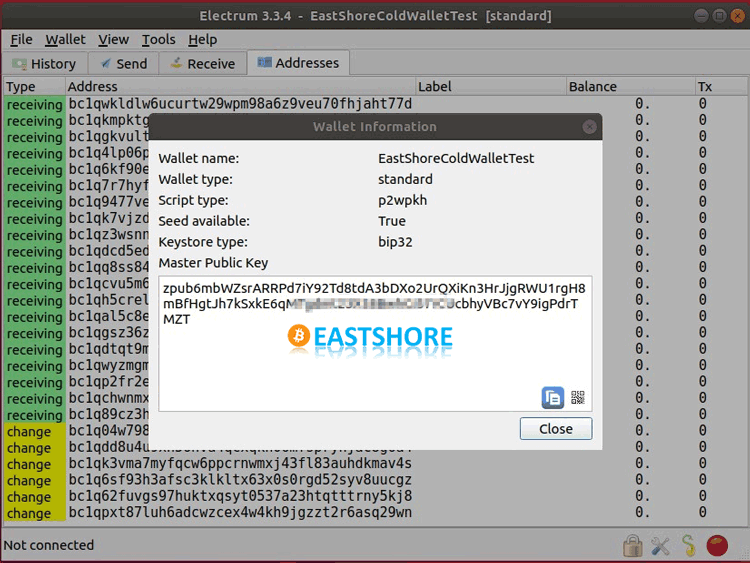Click the seed icon in status bar

point(688,546)
